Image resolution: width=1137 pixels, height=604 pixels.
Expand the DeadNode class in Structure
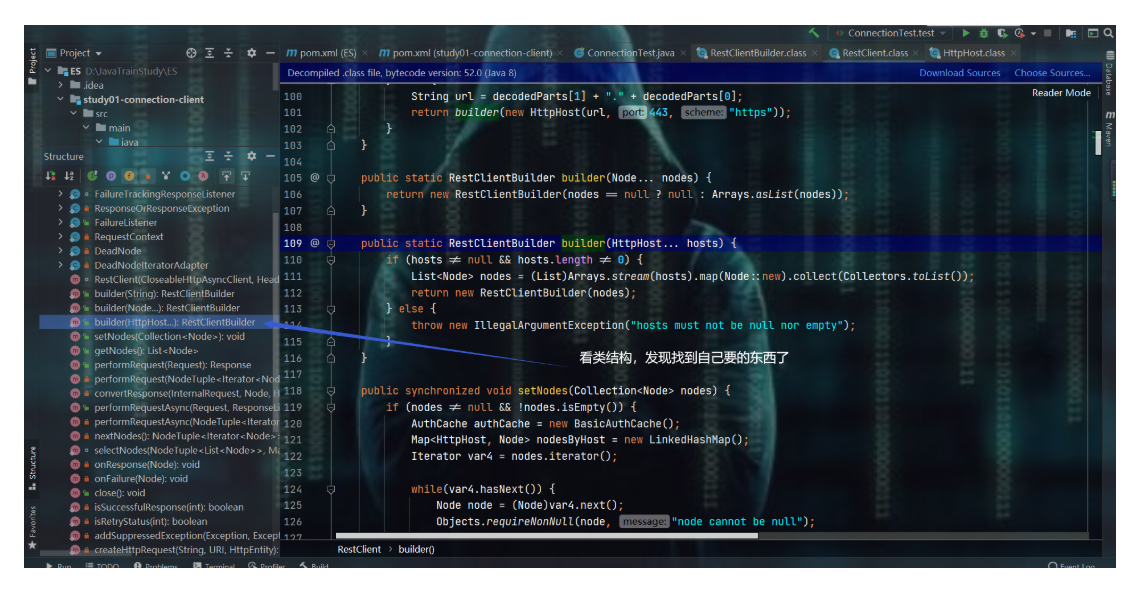61,251
